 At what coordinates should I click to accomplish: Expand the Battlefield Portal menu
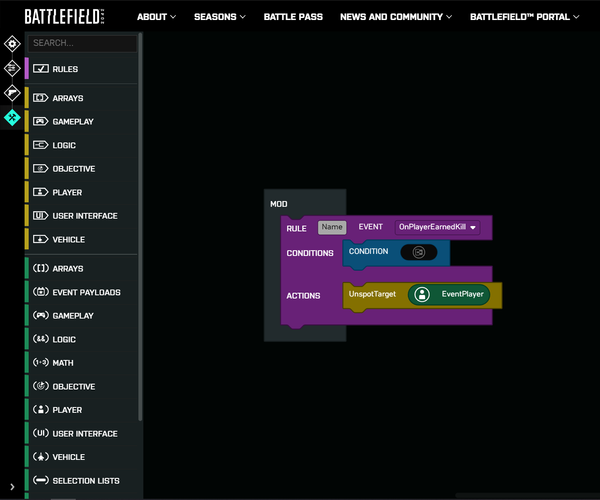(x=524, y=17)
